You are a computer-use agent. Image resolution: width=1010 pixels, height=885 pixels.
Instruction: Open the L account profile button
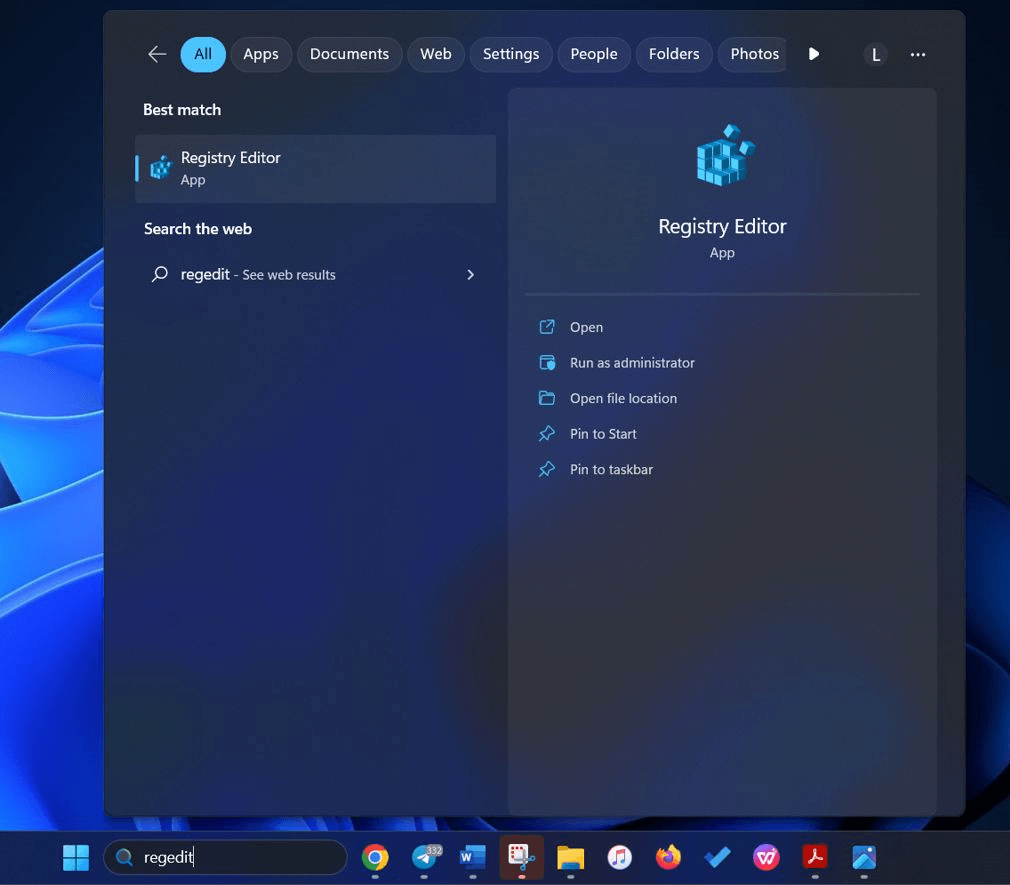click(875, 55)
